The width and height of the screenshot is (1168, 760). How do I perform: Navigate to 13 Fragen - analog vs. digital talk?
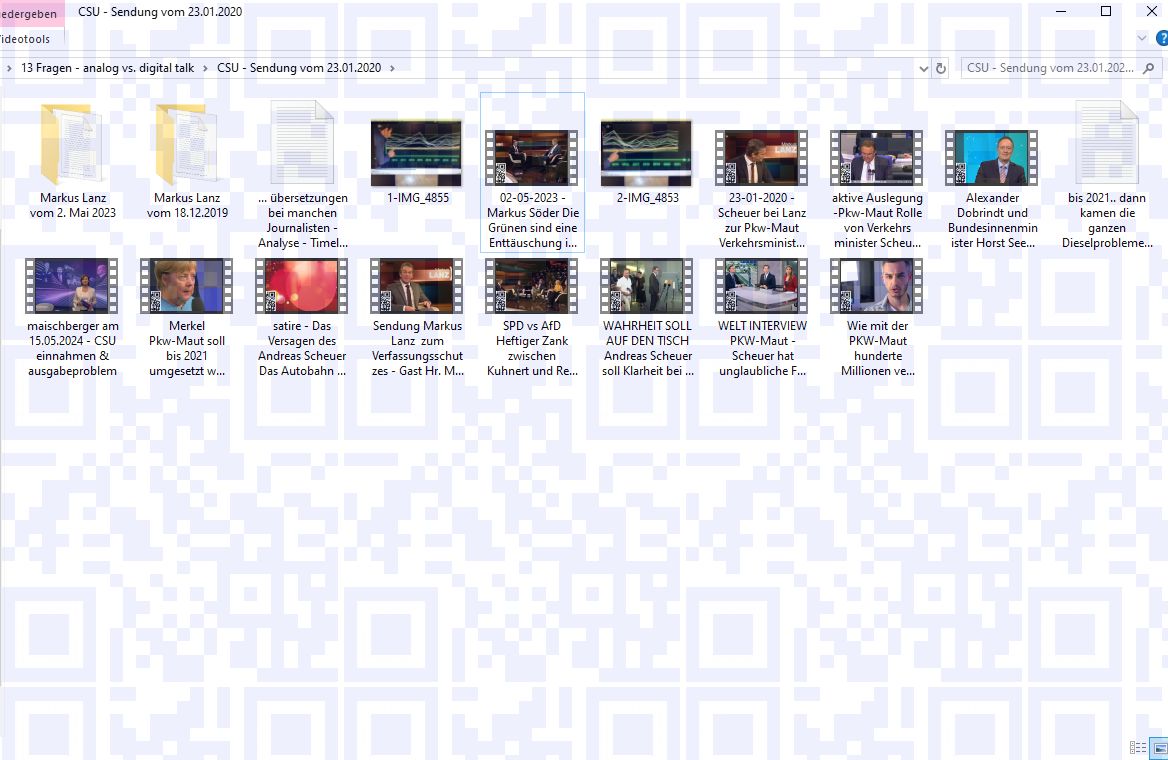(x=107, y=68)
